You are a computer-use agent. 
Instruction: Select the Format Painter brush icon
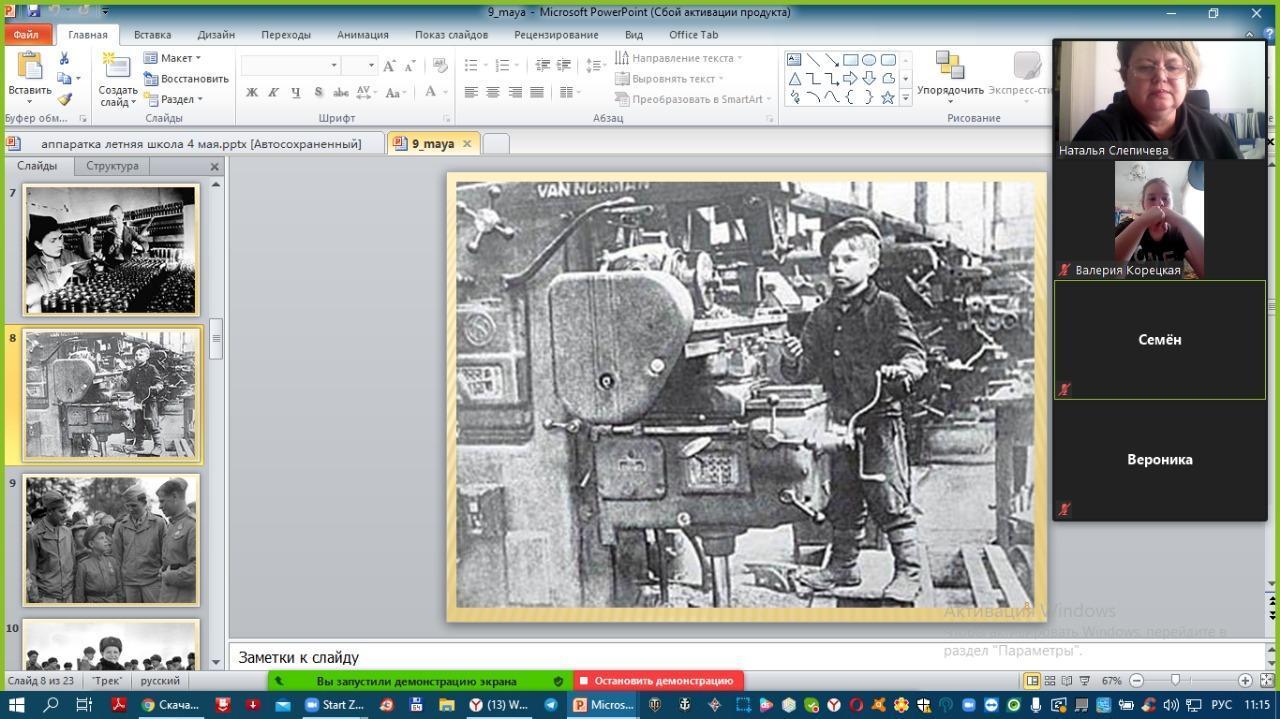coord(65,99)
